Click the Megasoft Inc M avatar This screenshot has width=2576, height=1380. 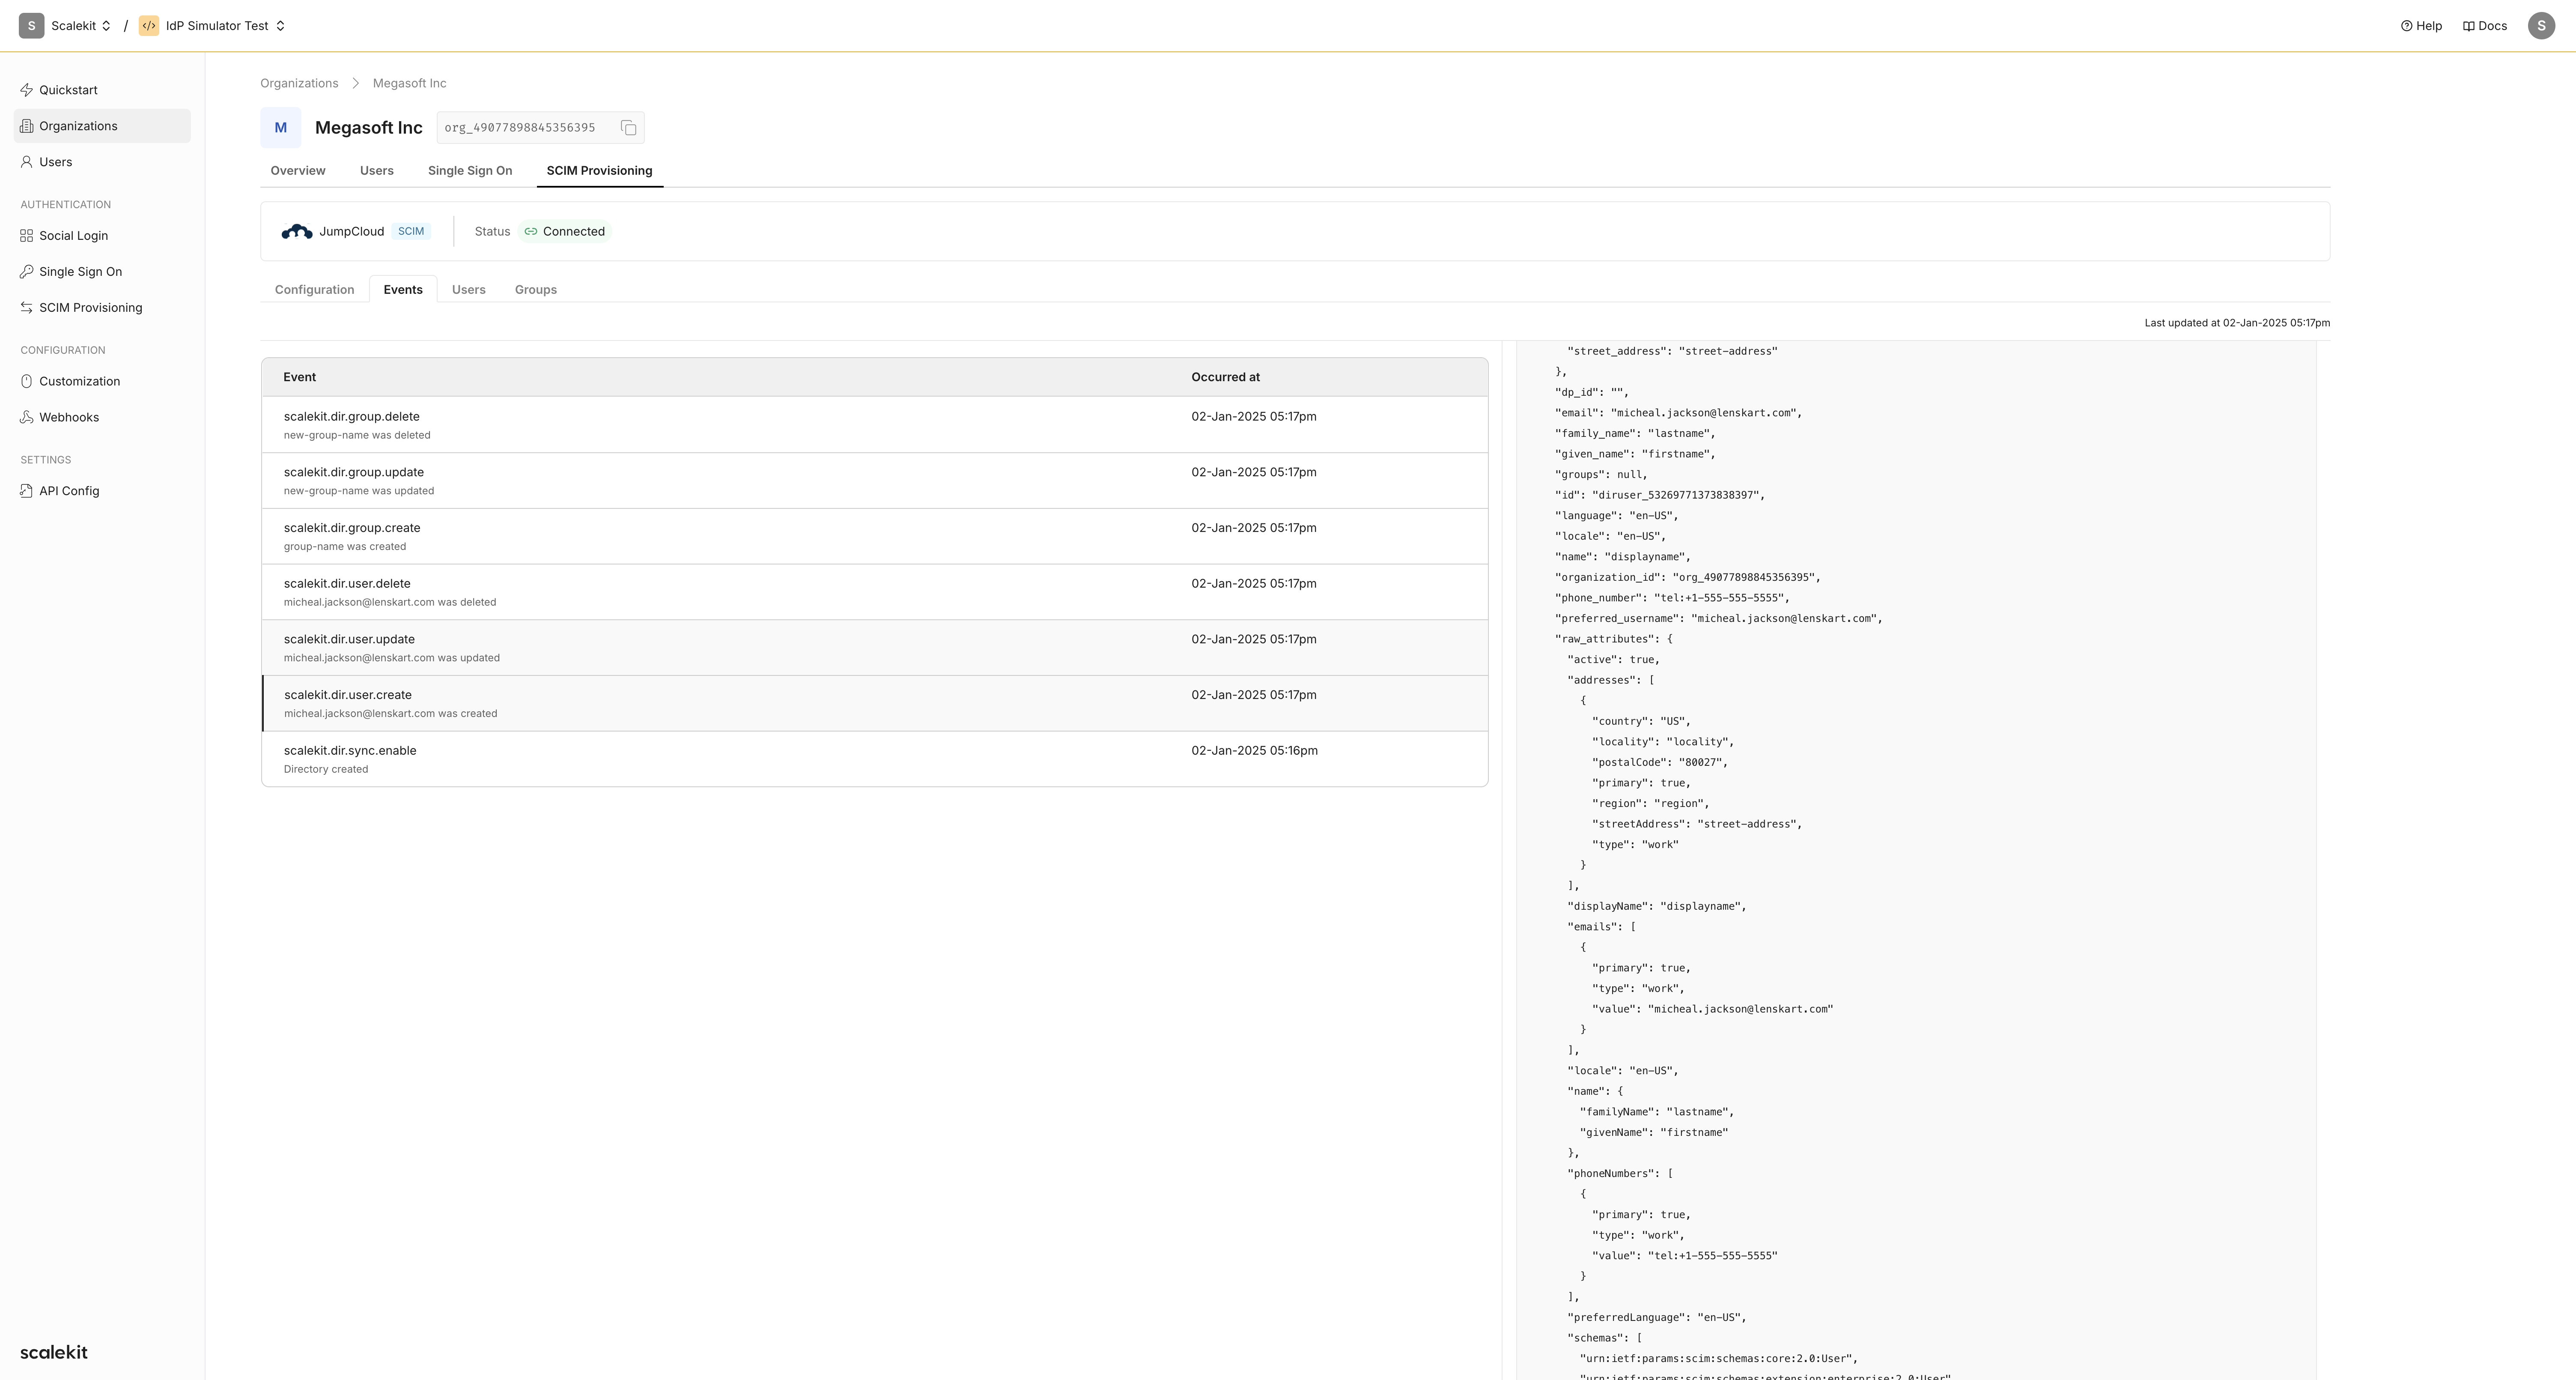pos(281,128)
